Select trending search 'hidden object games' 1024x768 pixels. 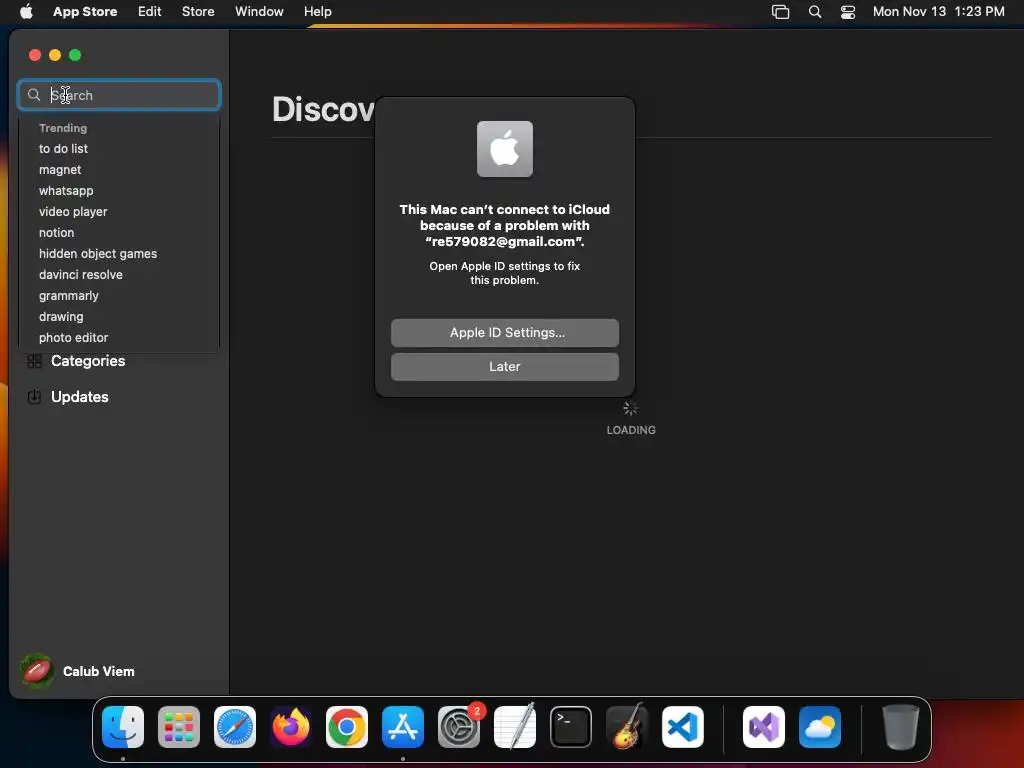[x=98, y=253]
